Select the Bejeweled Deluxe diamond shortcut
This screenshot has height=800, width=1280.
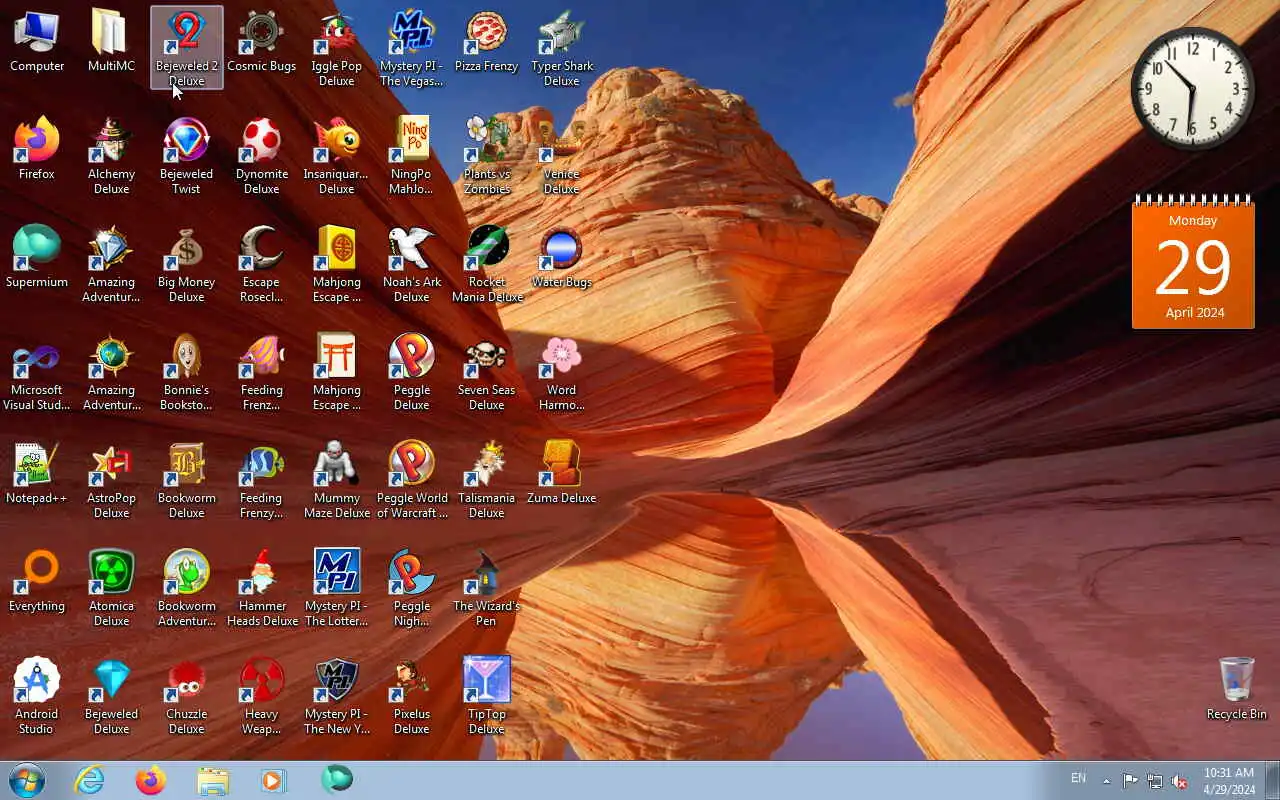click(111, 696)
